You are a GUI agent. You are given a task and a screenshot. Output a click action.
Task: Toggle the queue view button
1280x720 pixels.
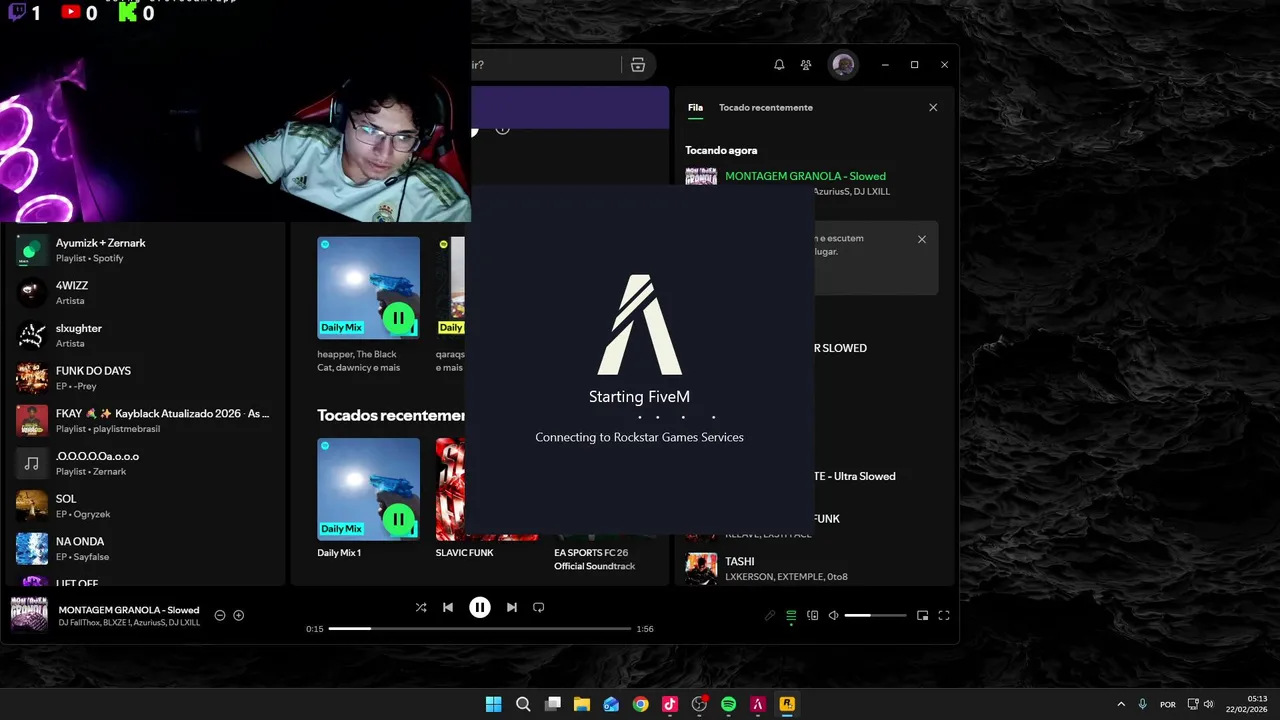pyautogui.click(x=791, y=615)
